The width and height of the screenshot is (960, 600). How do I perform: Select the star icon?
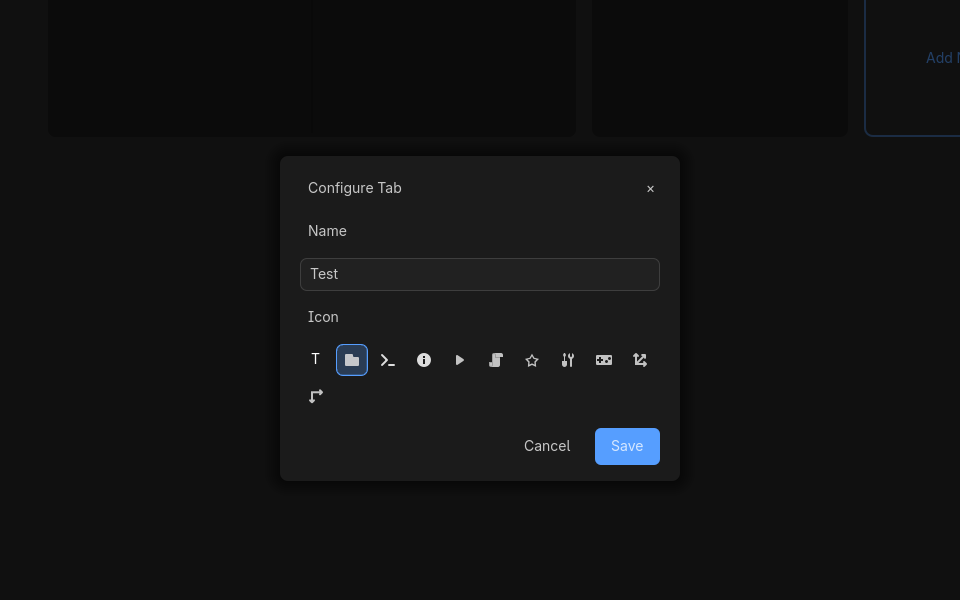pos(532,360)
